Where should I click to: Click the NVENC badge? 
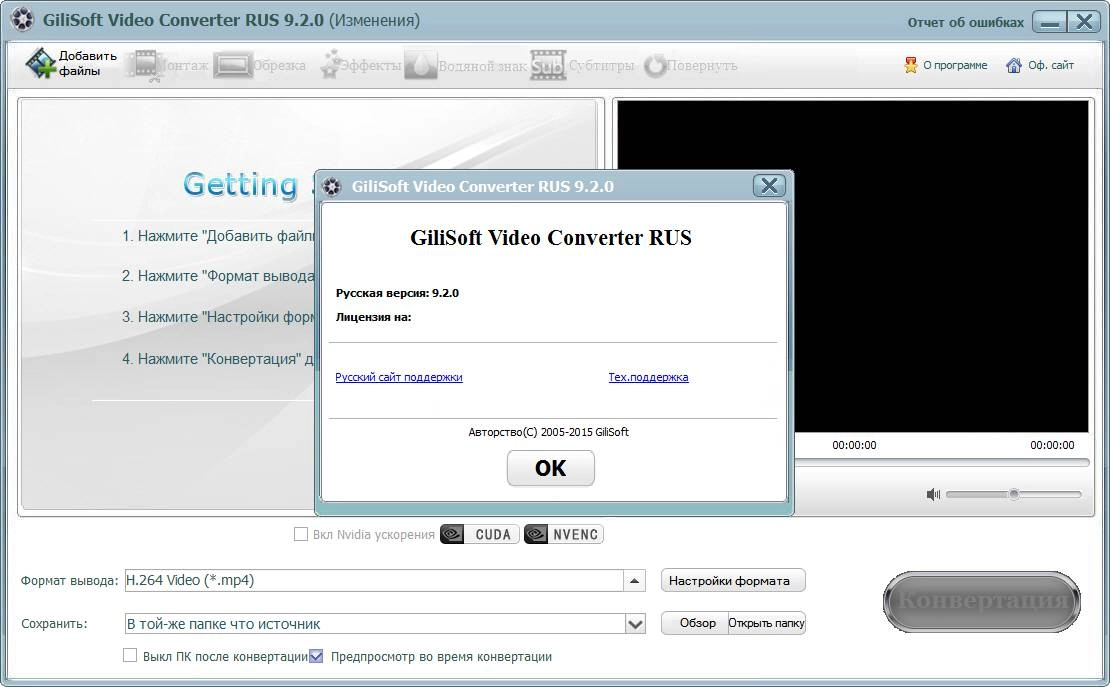pyautogui.click(x=563, y=534)
